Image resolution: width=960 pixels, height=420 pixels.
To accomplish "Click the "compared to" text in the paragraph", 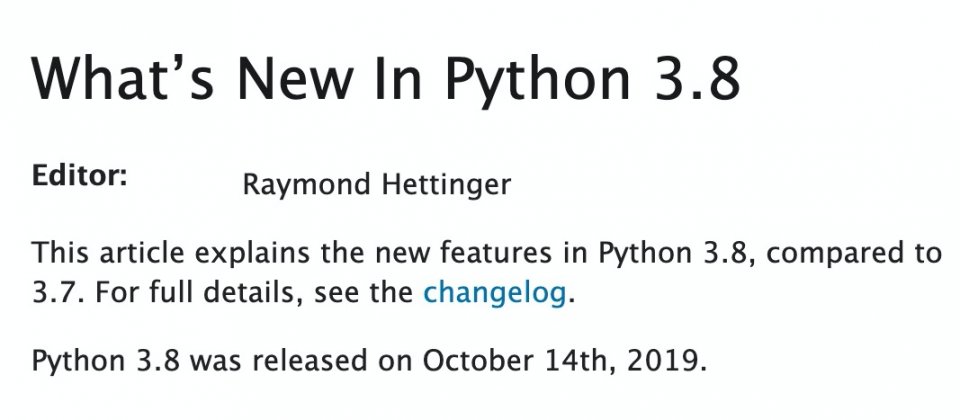I will pyautogui.click(x=853, y=253).
